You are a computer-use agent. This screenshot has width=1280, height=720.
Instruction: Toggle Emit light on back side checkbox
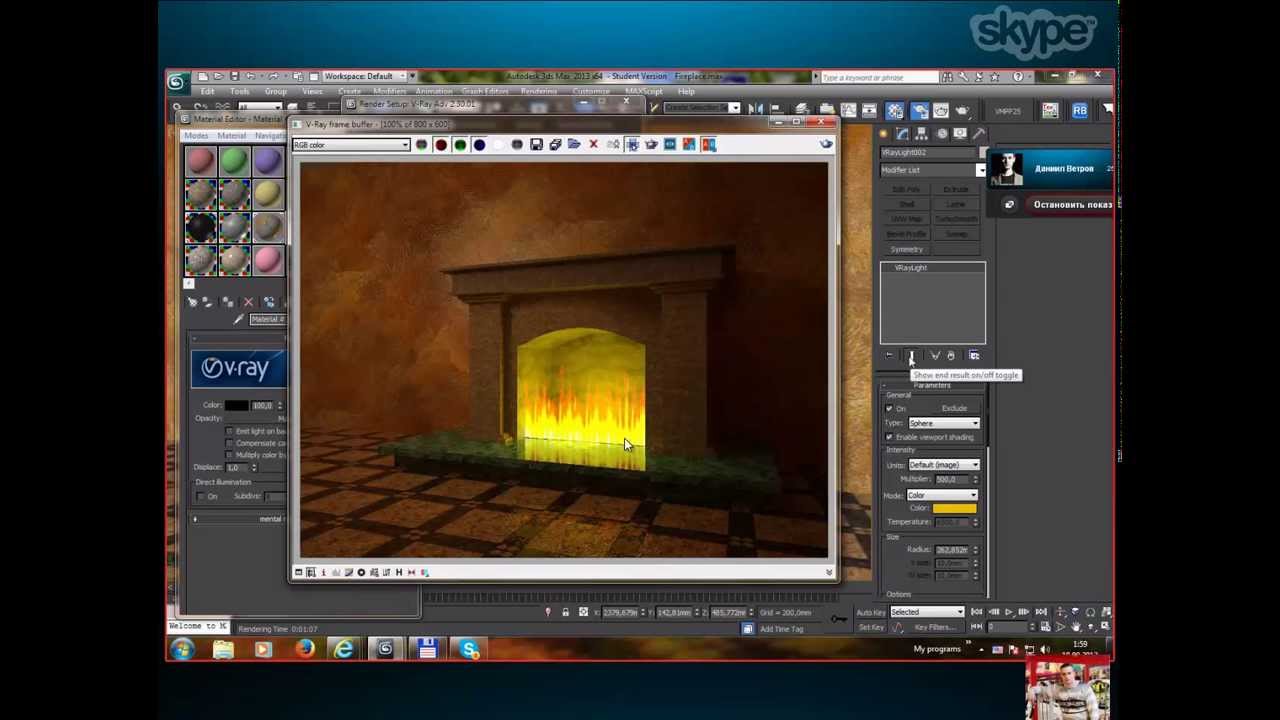[x=230, y=431]
